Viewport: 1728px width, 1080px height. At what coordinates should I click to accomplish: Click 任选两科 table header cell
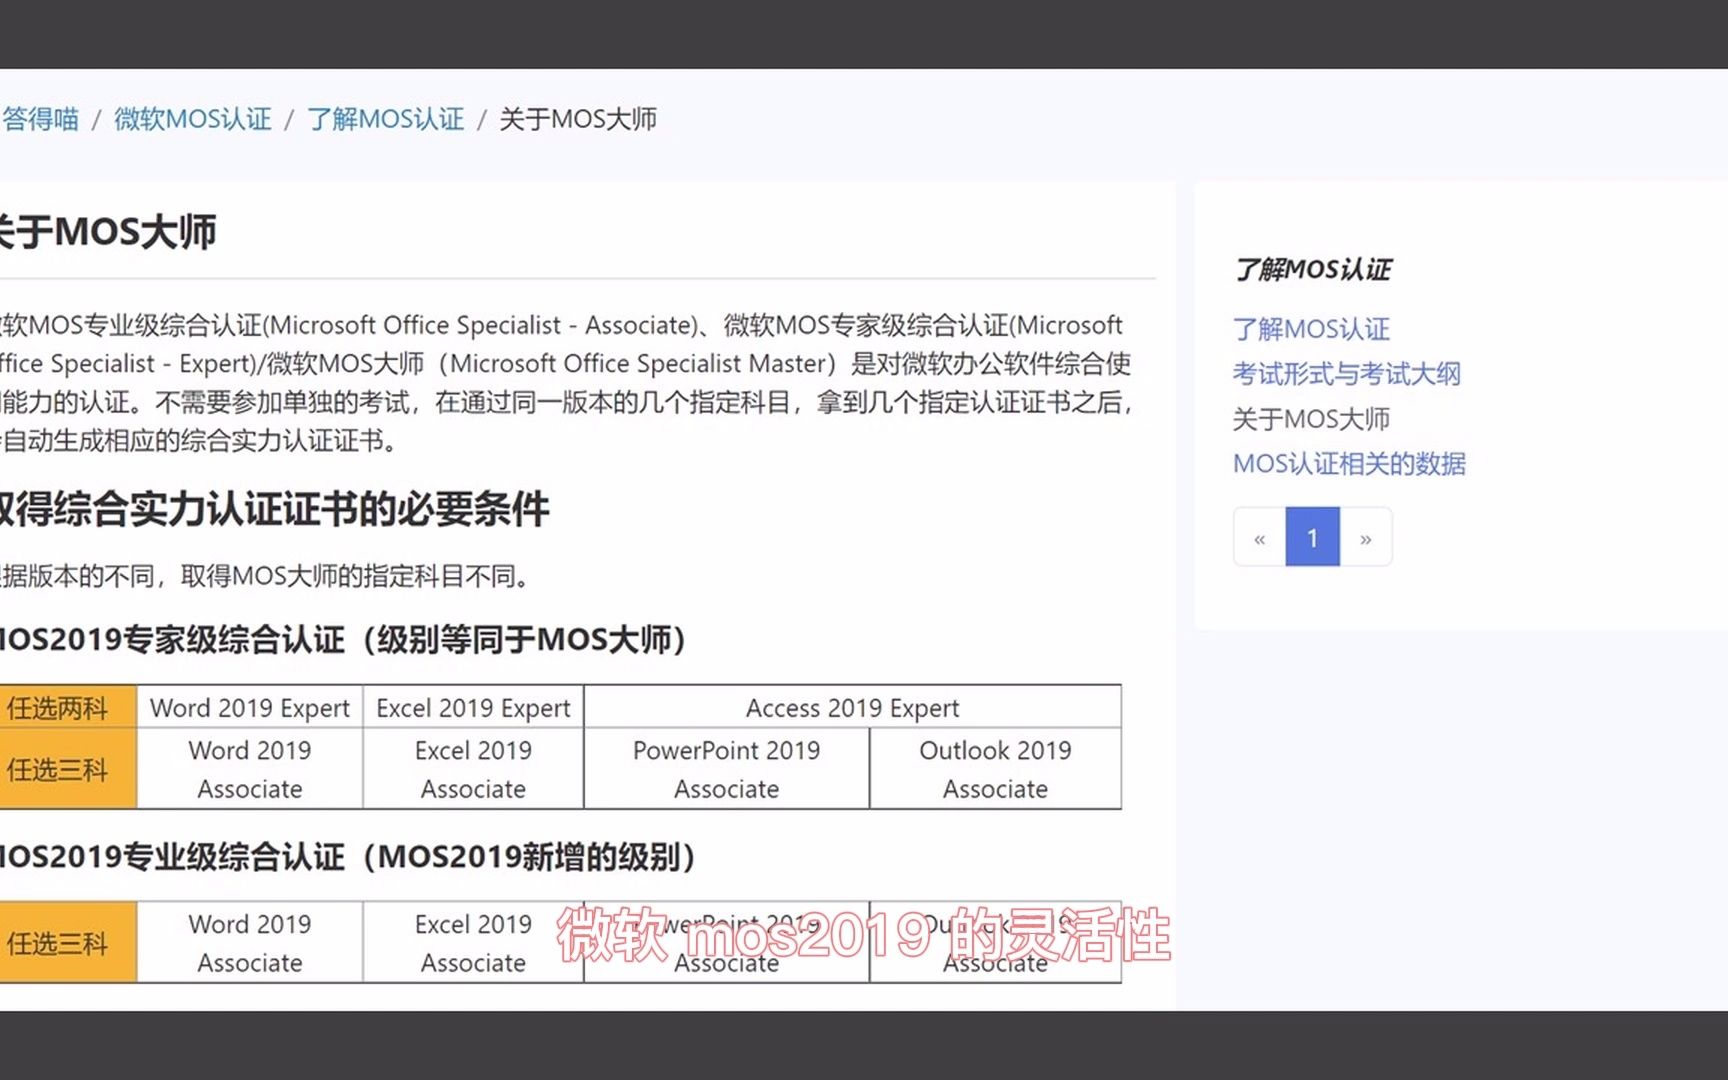pyautogui.click(x=68, y=707)
